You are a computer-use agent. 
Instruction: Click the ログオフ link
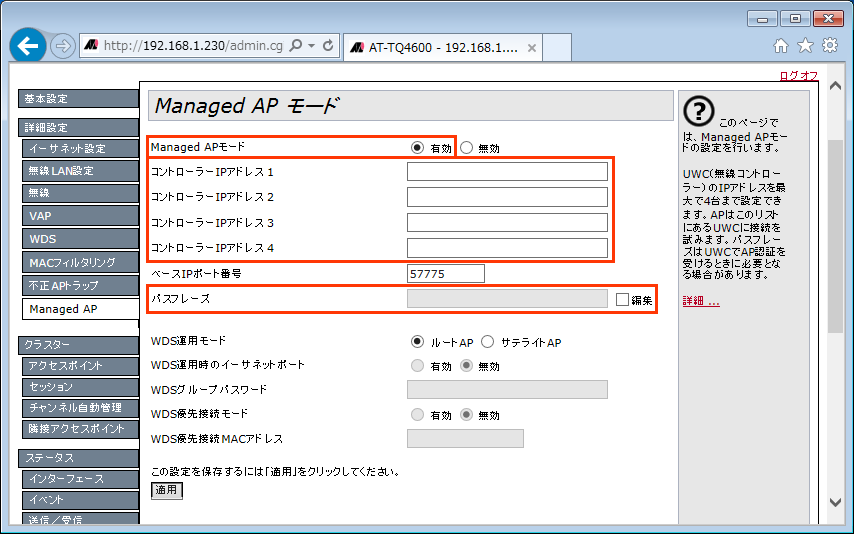[798, 76]
